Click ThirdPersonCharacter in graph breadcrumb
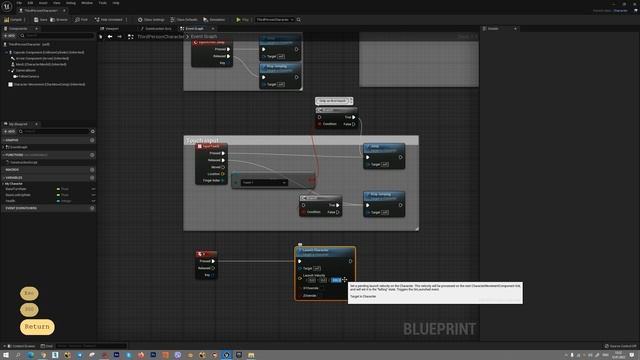640x360 pixels. tap(160, 37)
